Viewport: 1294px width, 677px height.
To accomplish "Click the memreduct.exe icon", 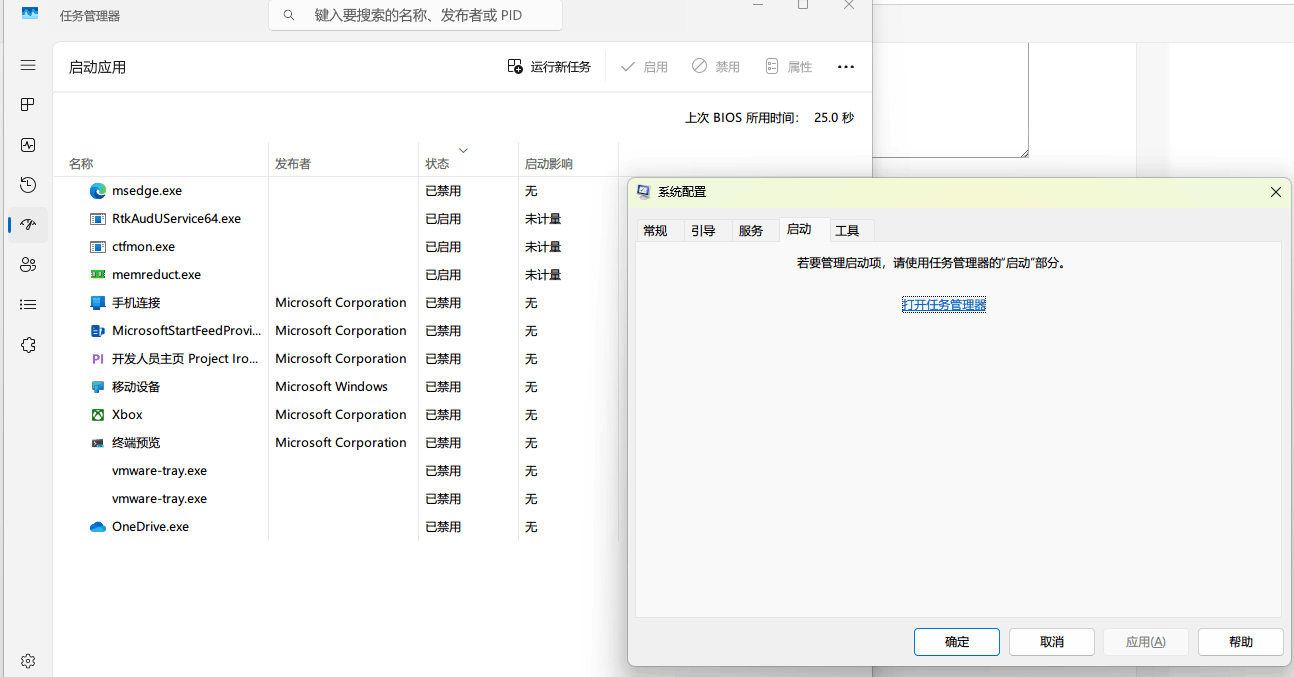I will click(x=98, y=275).
